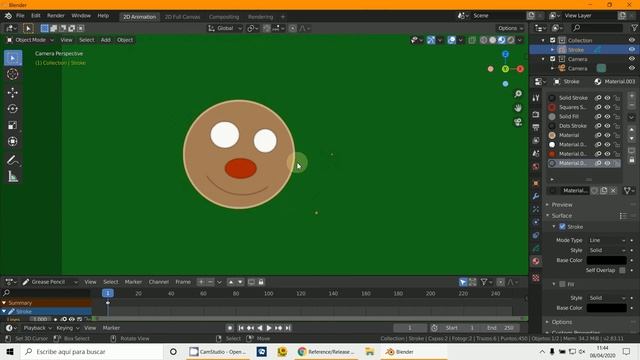This screenshot has width=640, height=360.
Task: Open the File menu
Action: click(x=20, y=16)
